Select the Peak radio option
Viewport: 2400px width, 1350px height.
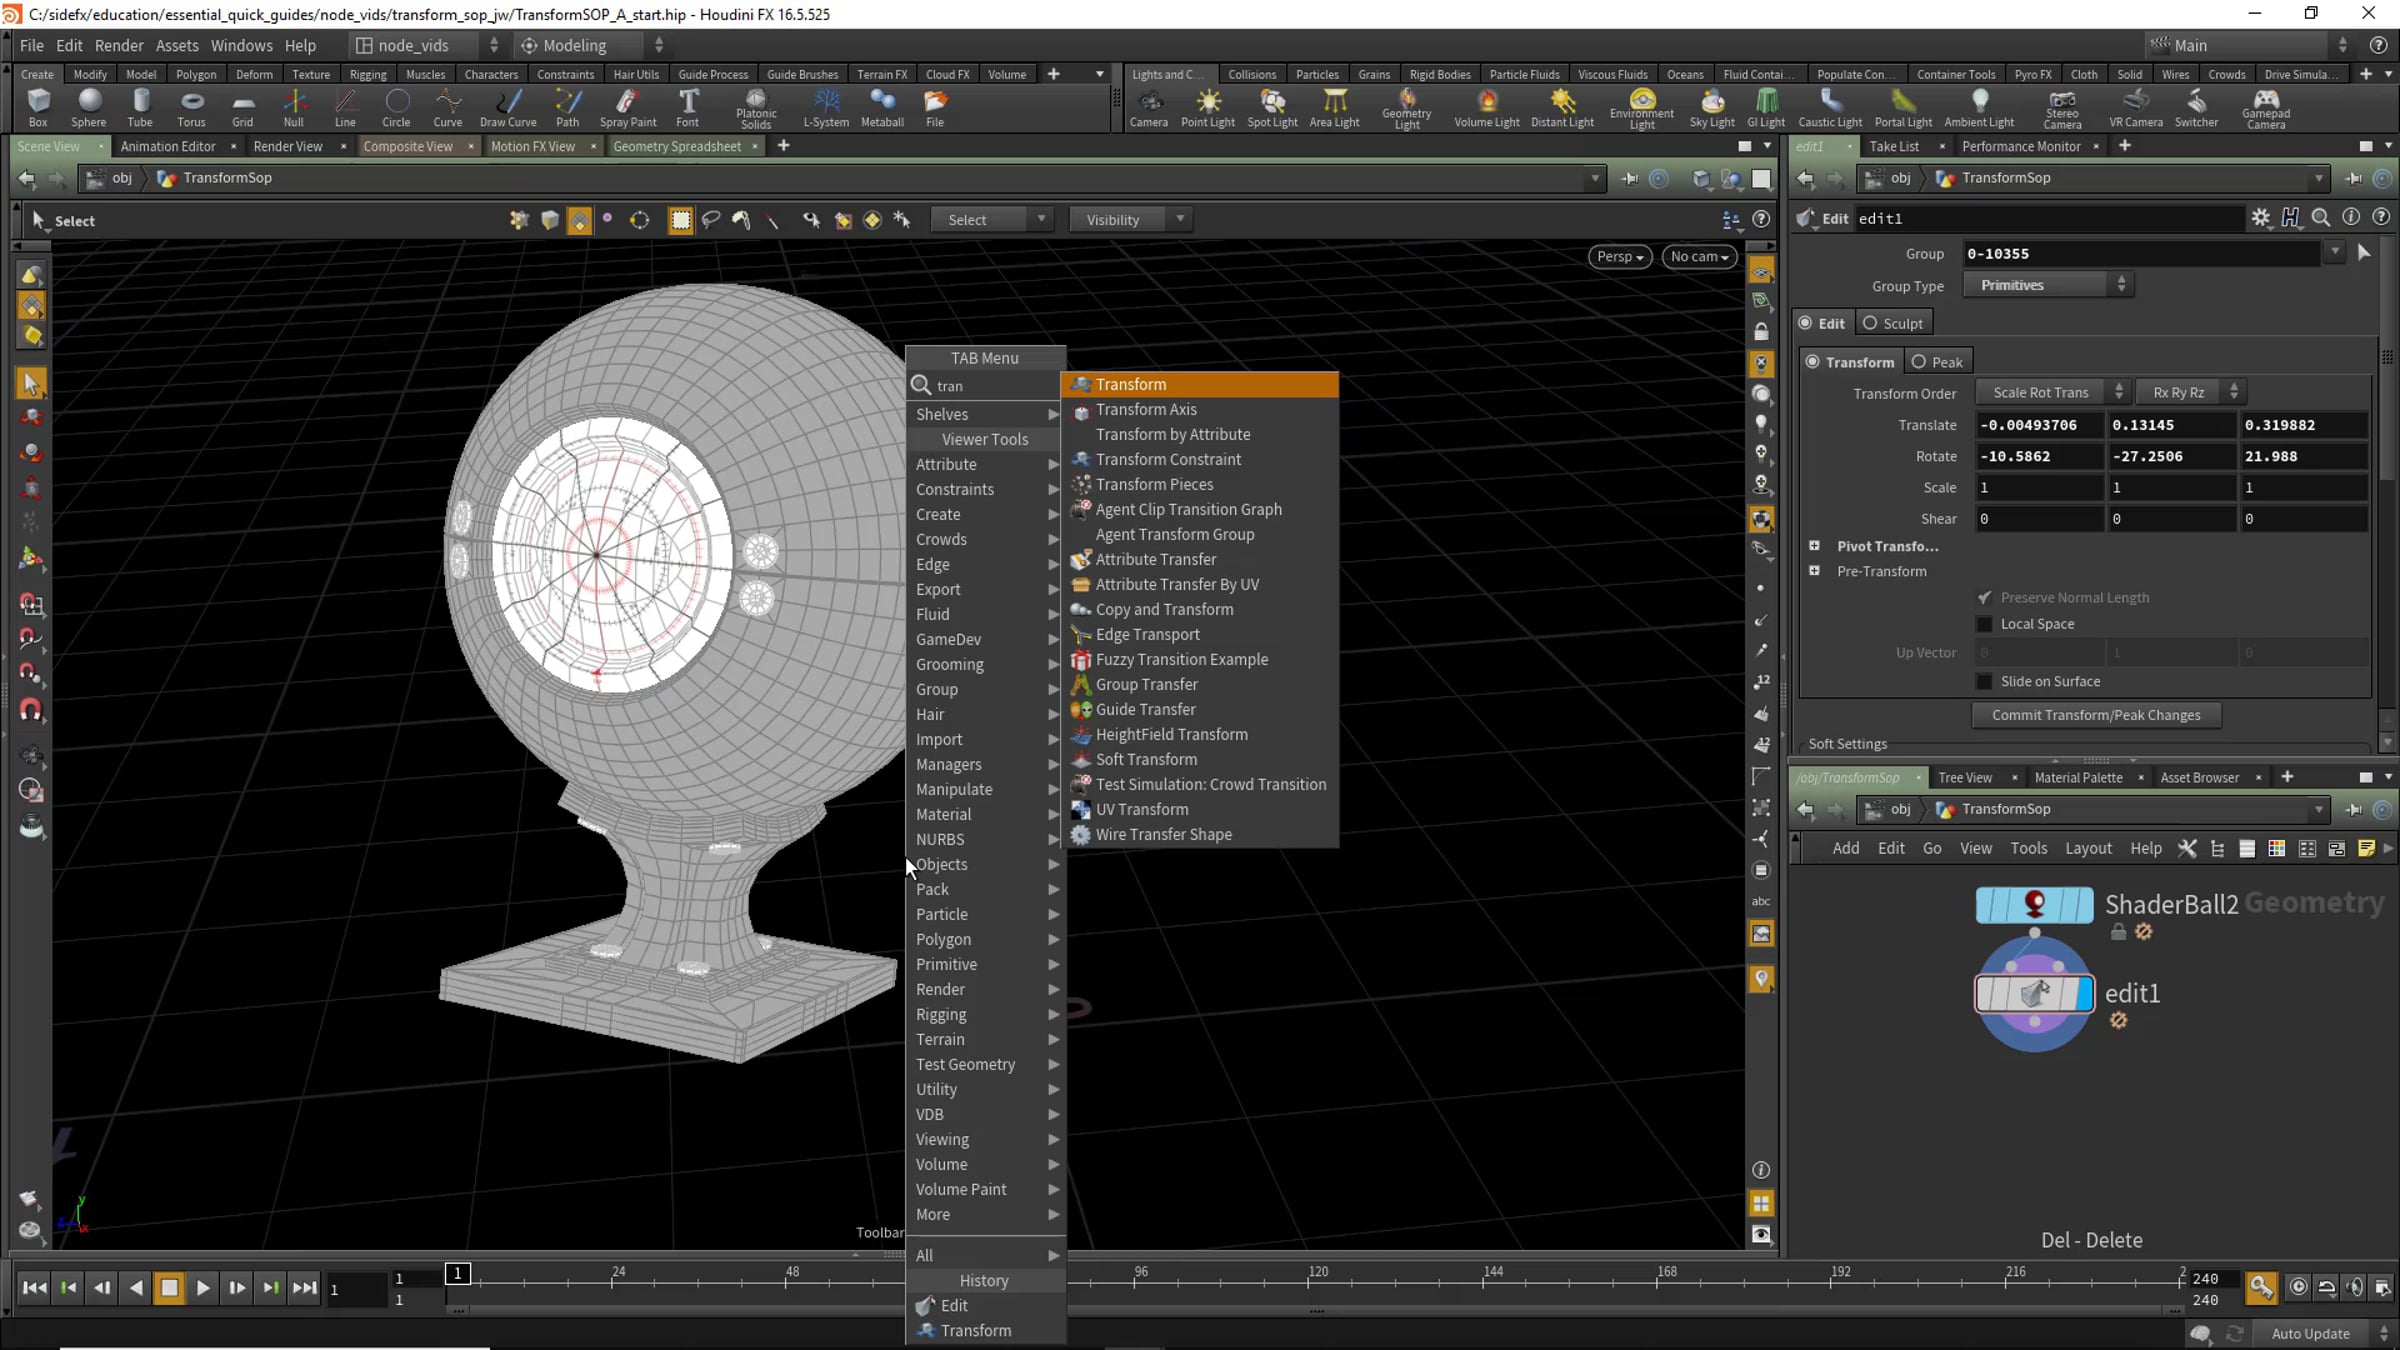(1937, 362)
